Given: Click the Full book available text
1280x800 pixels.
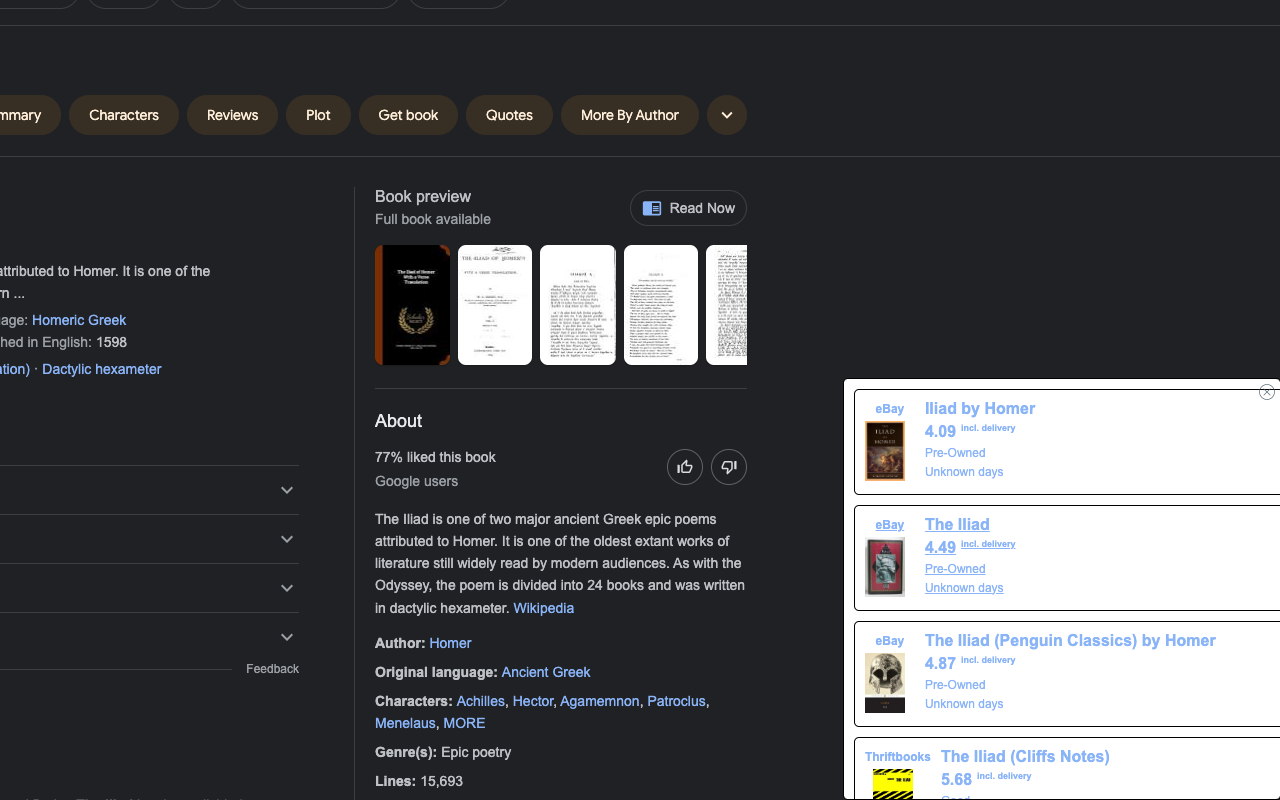Looking at the screenshot, I should coord(433,219).
